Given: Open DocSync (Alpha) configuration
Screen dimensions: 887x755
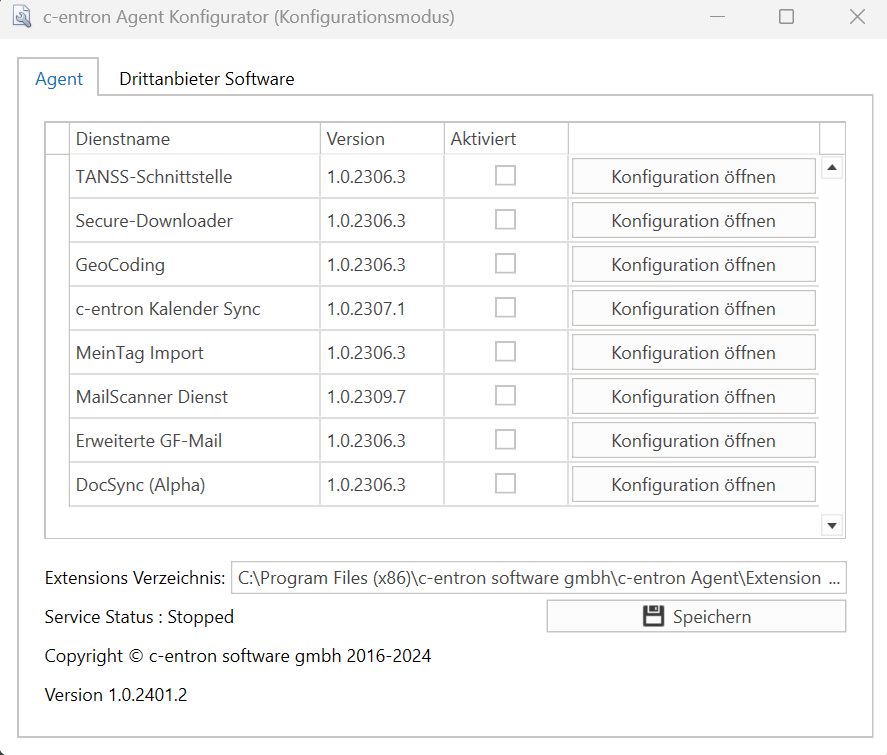Looking at the screenshot, I should pyautogui.click(x=694, y=485).
